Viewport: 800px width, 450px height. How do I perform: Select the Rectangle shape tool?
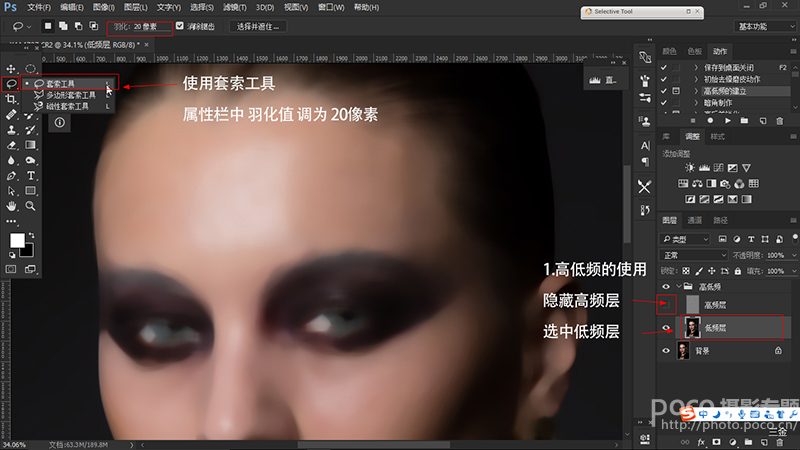[x=31, y=191]
